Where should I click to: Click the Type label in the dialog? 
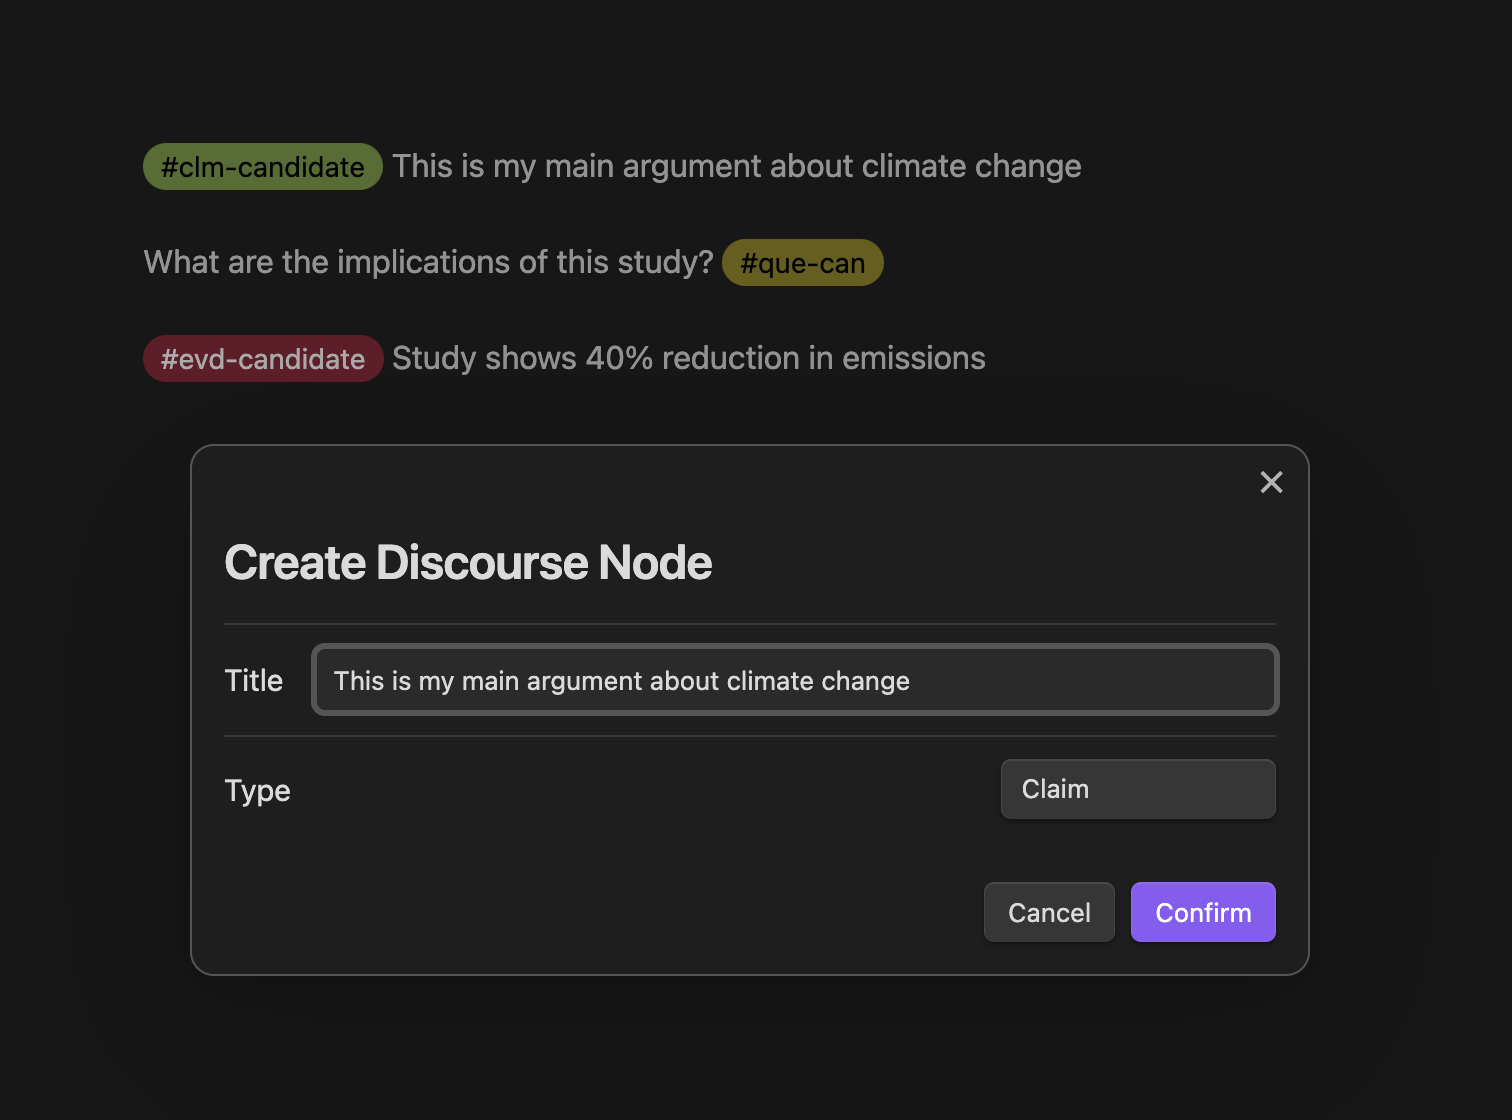257,790
